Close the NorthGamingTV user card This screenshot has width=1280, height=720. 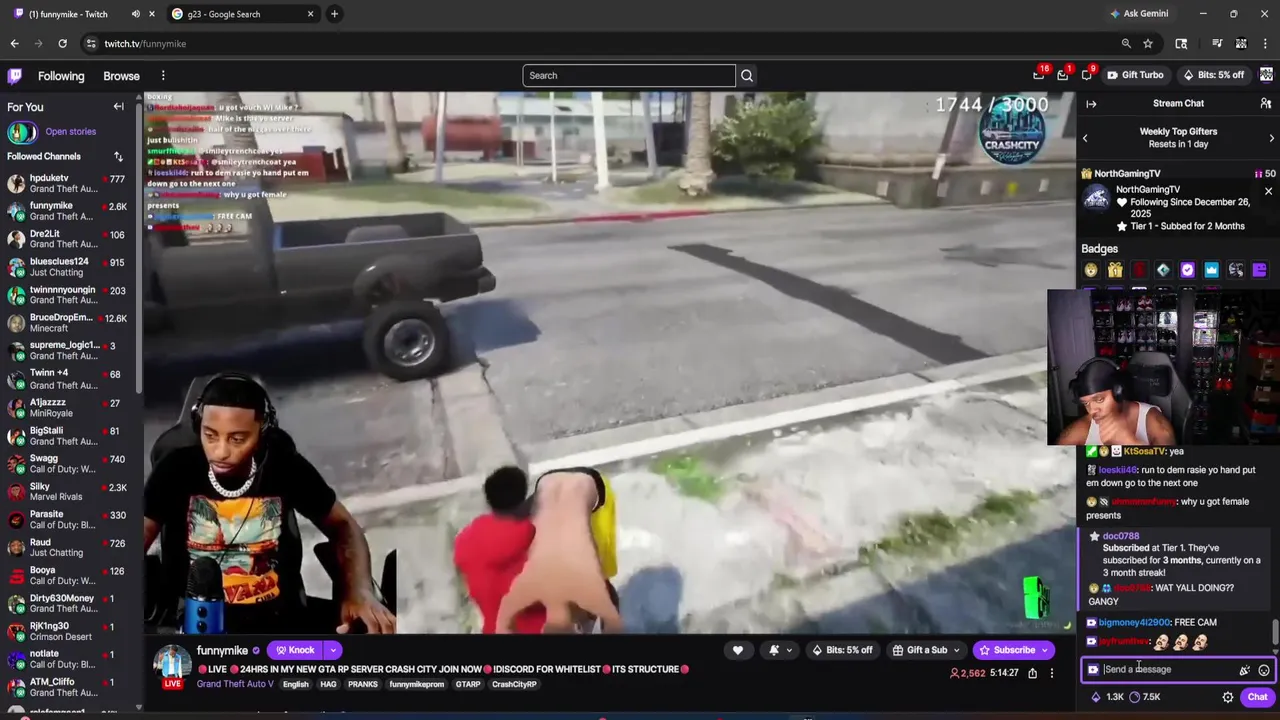(1268, 191)
